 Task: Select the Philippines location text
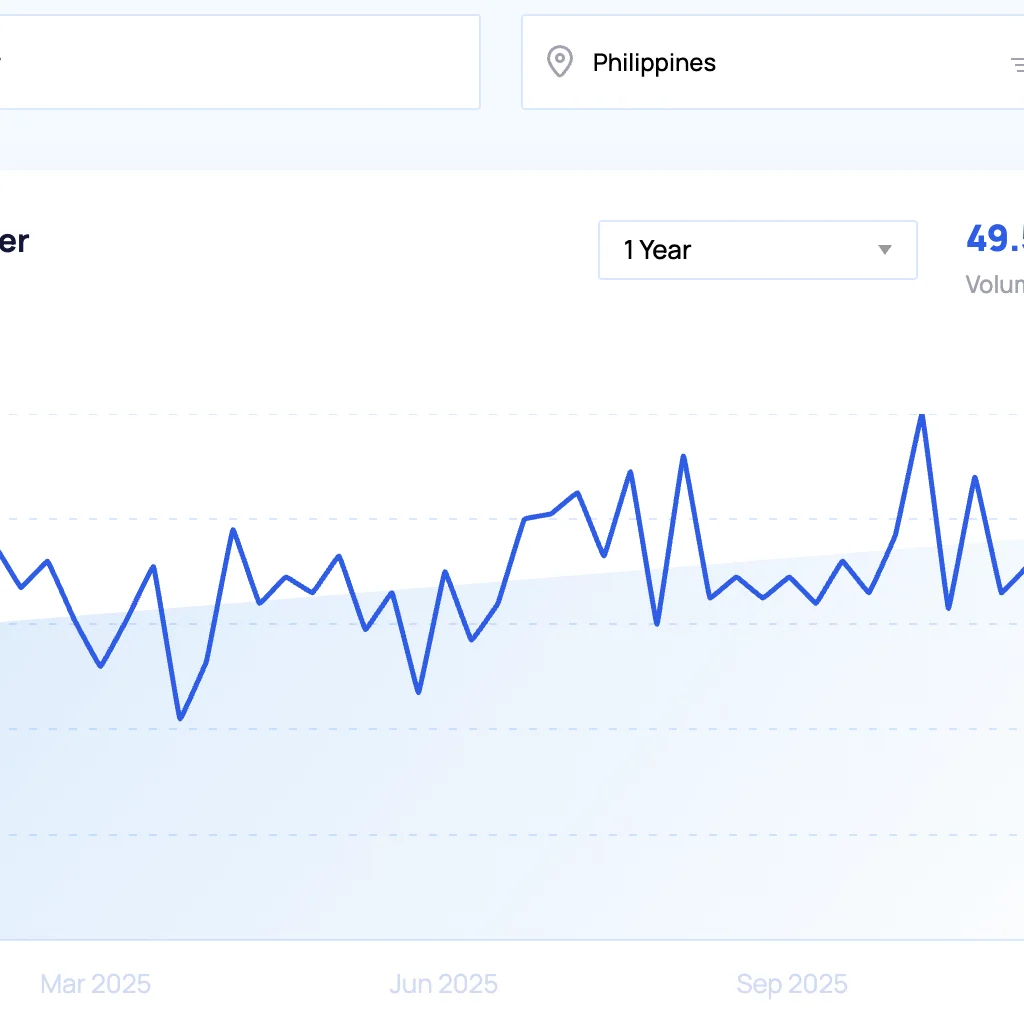click(654, 62)
